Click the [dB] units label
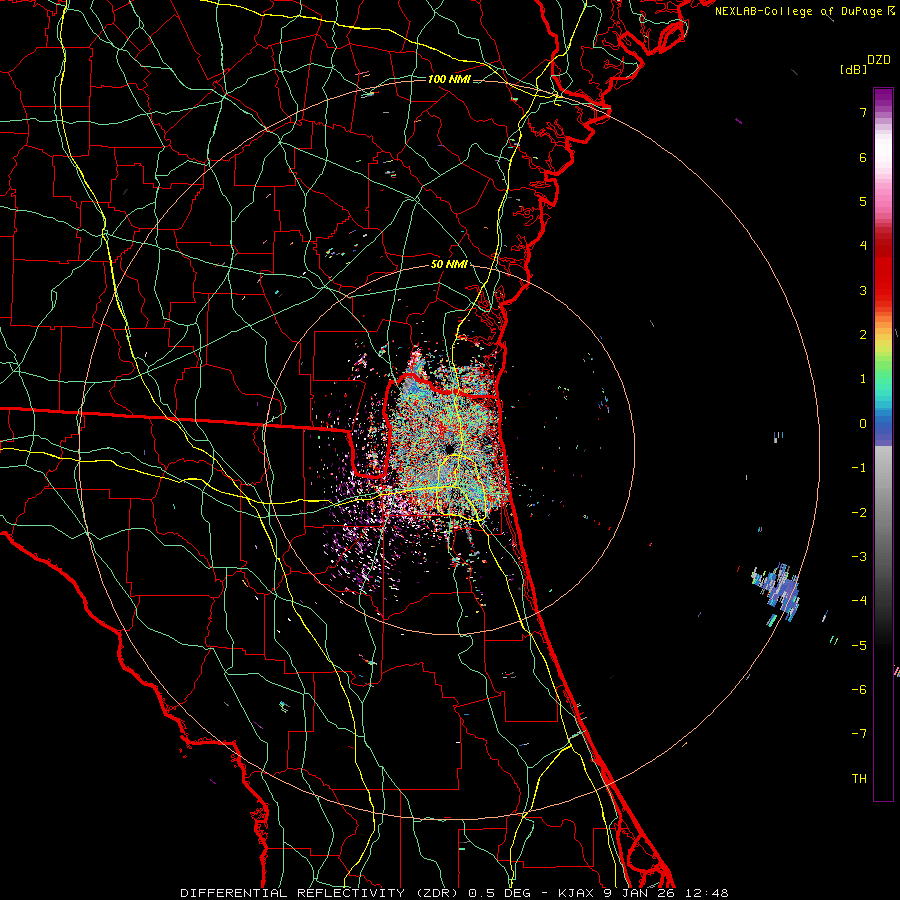Viewport: 900px width, 900px height. click(854, 69)
